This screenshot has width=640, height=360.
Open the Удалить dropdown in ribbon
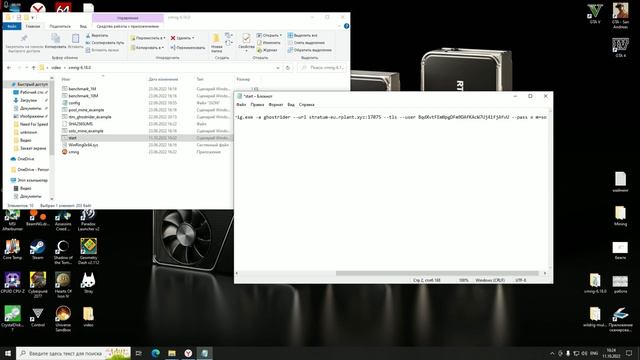(182, 38)
